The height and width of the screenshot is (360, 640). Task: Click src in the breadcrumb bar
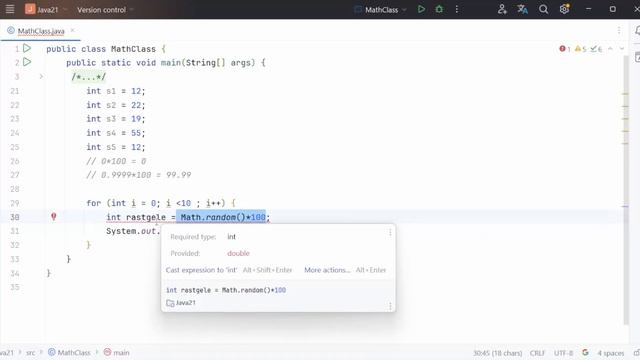click(x=31, y=353)
